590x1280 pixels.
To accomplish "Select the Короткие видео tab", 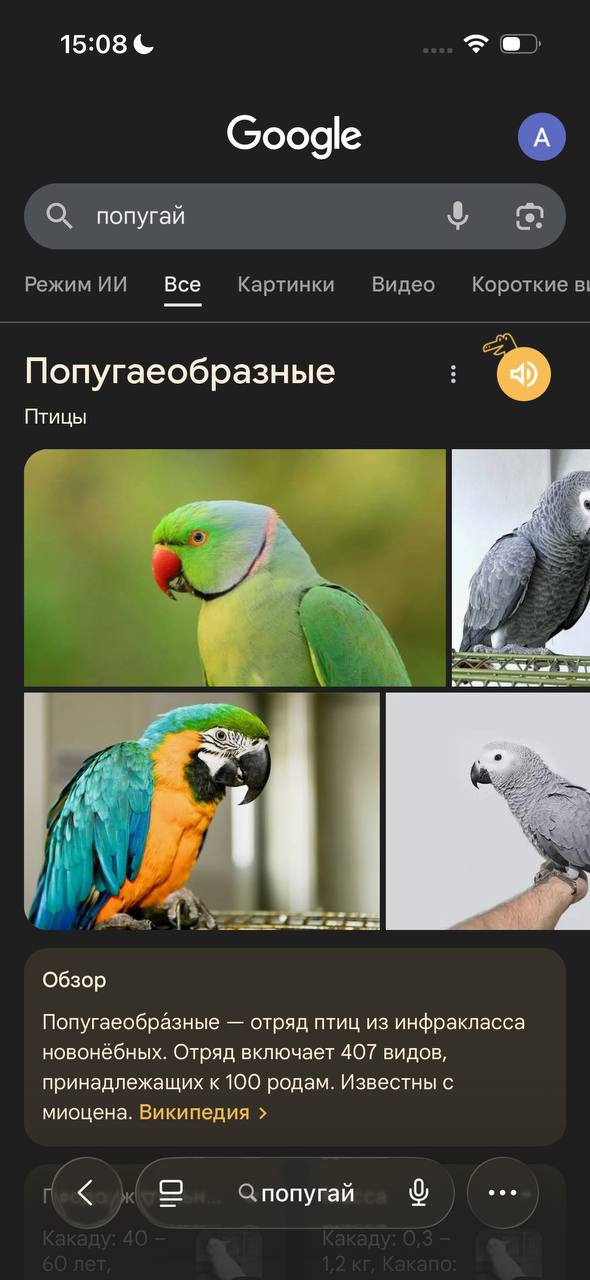I will click(531, 284).
